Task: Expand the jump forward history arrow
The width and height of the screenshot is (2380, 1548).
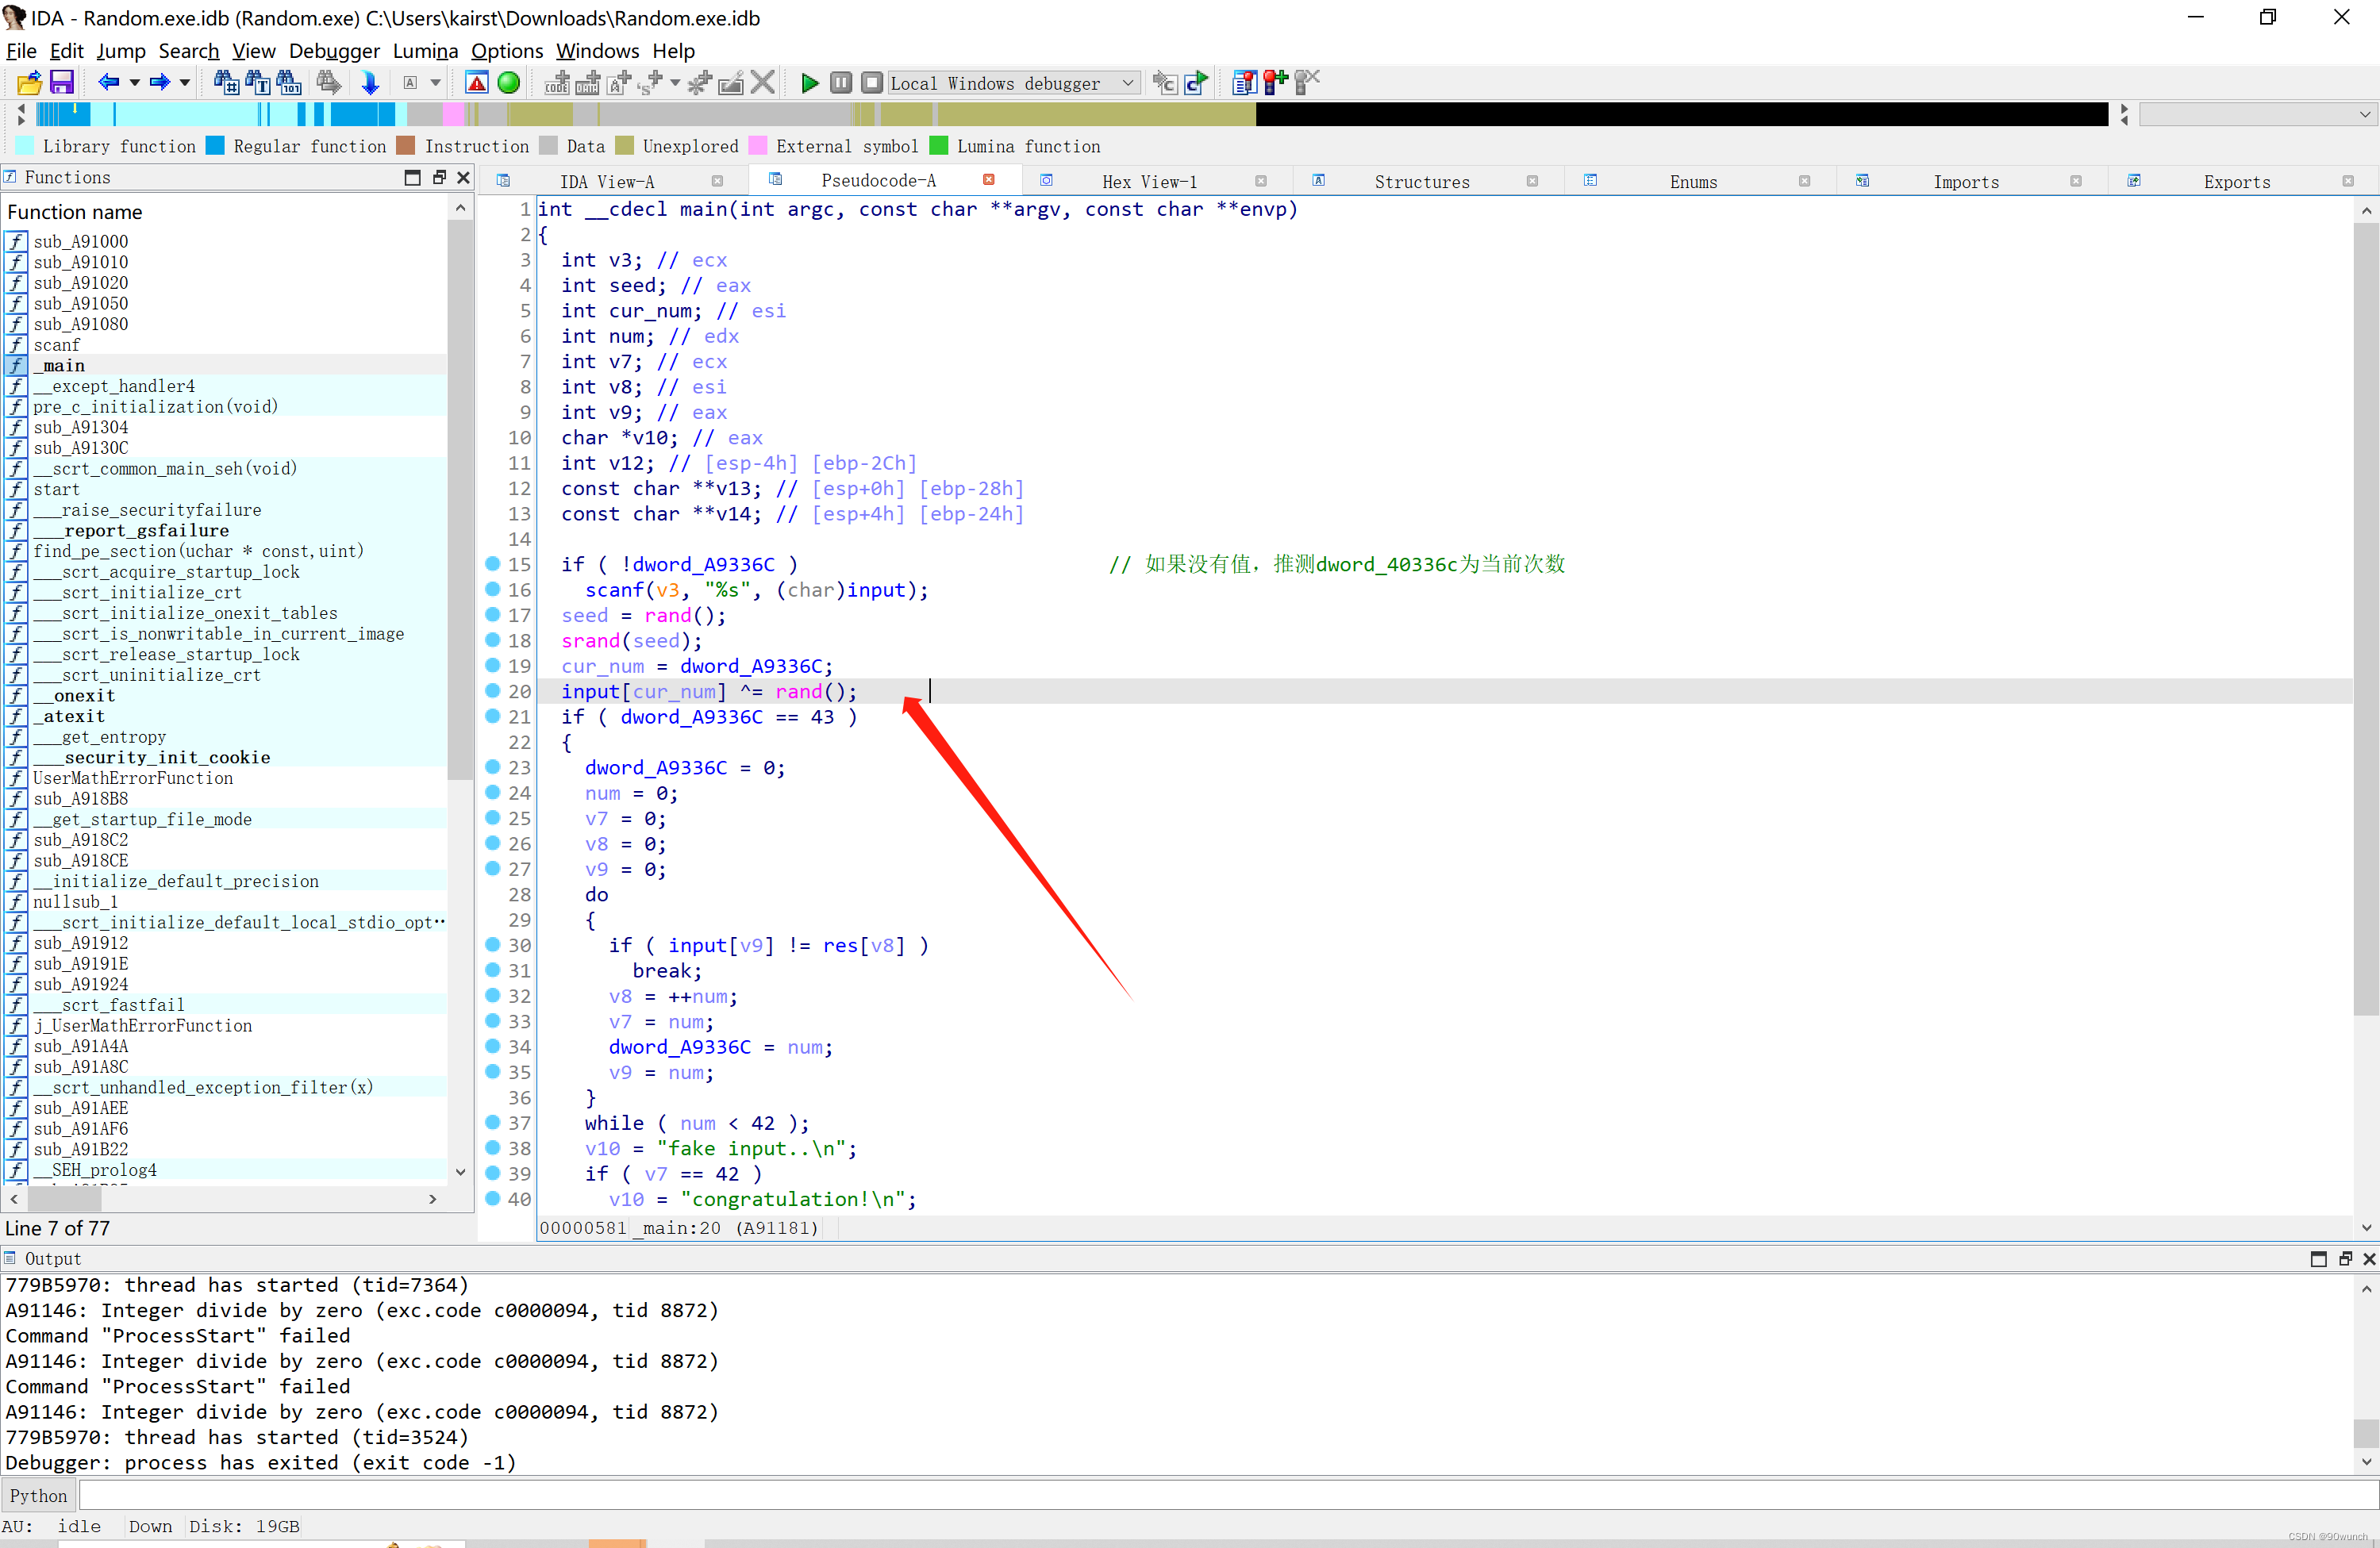Action: coord(185,83)
